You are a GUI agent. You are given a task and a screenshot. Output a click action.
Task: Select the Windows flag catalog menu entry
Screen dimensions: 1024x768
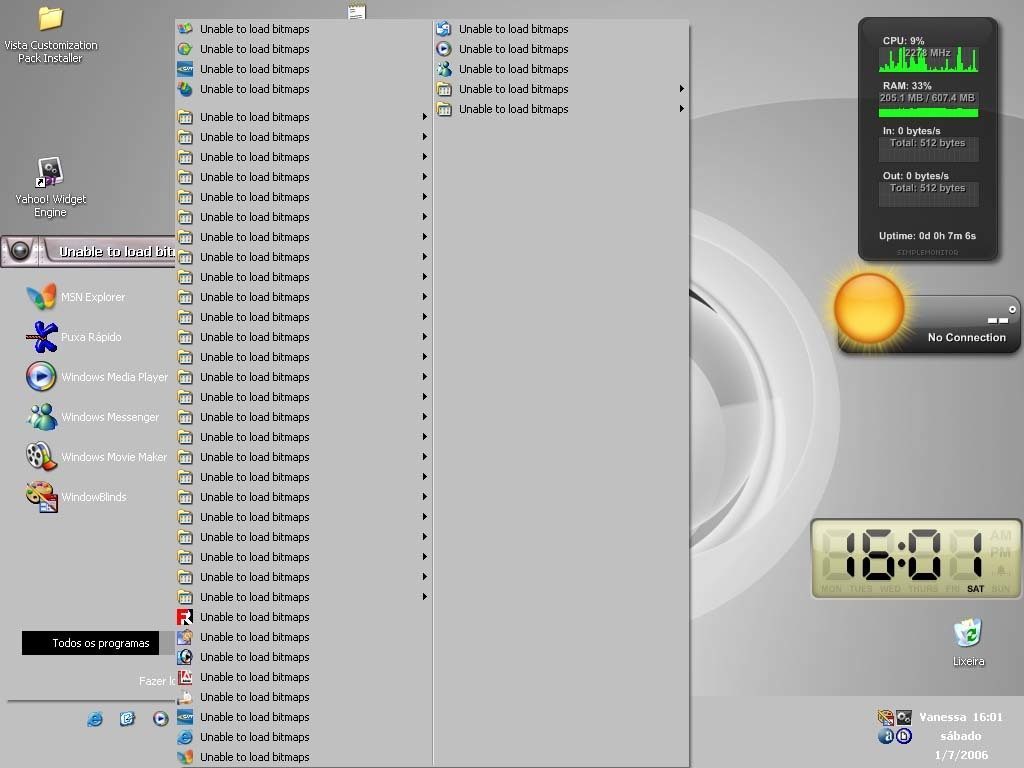click(x=303, y=29)
